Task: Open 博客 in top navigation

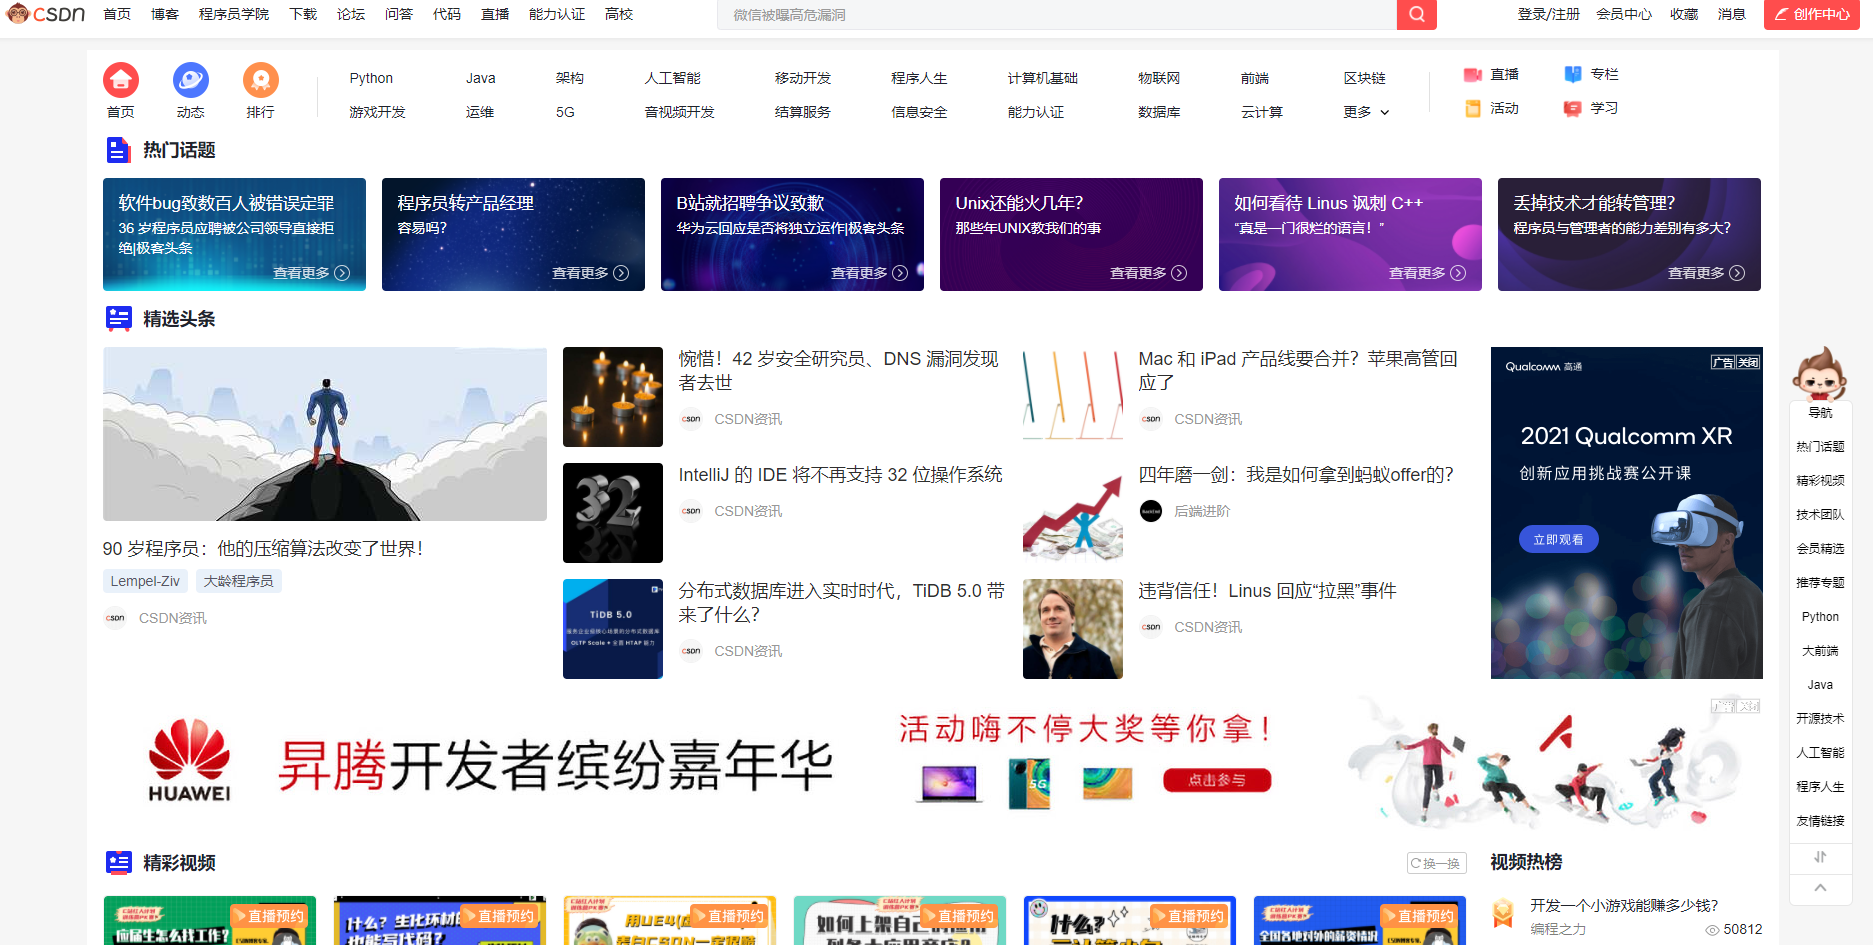Action: click(x=165, y=14)
